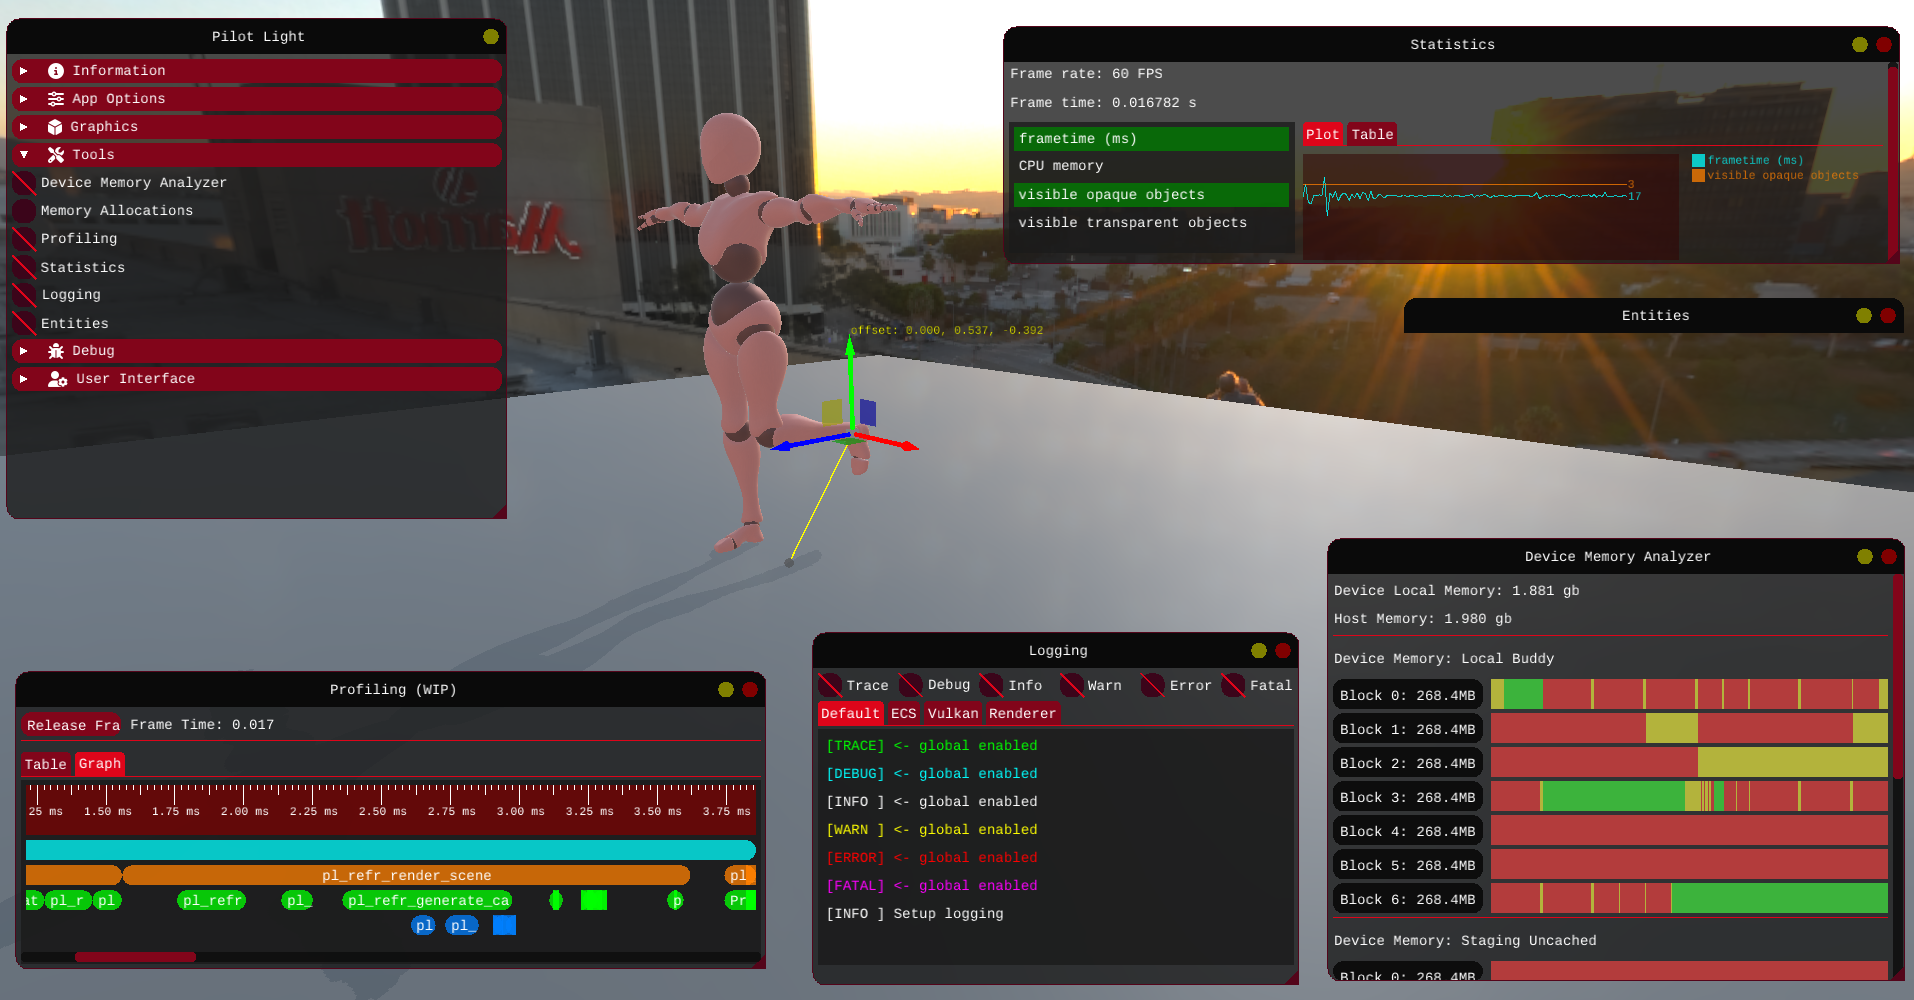Click the Information circle icon
This screenshot has height=1000, width=1914.
(x=56, y=71)
